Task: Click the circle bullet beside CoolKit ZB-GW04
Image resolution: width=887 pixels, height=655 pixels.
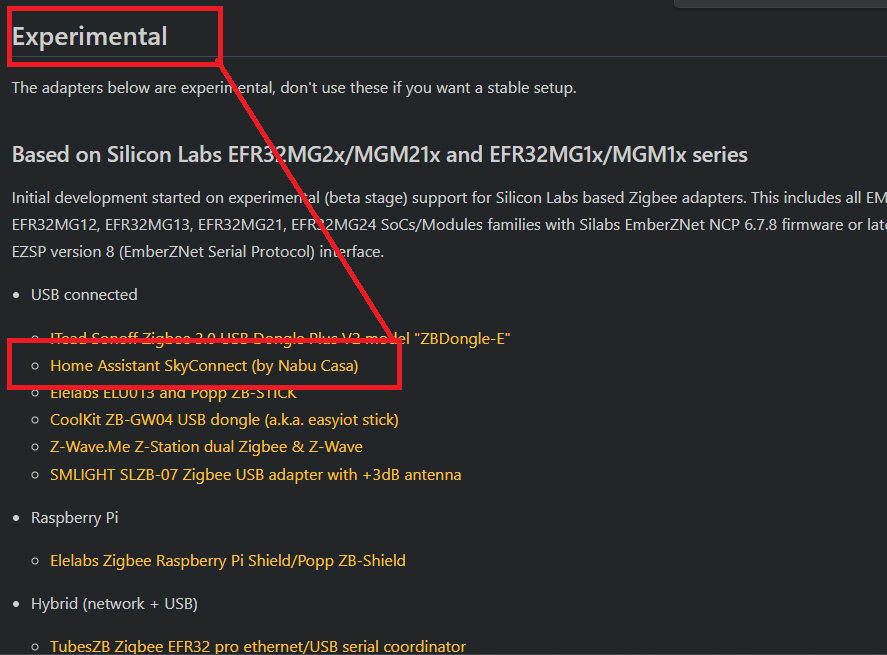Action: pos(35,420)
